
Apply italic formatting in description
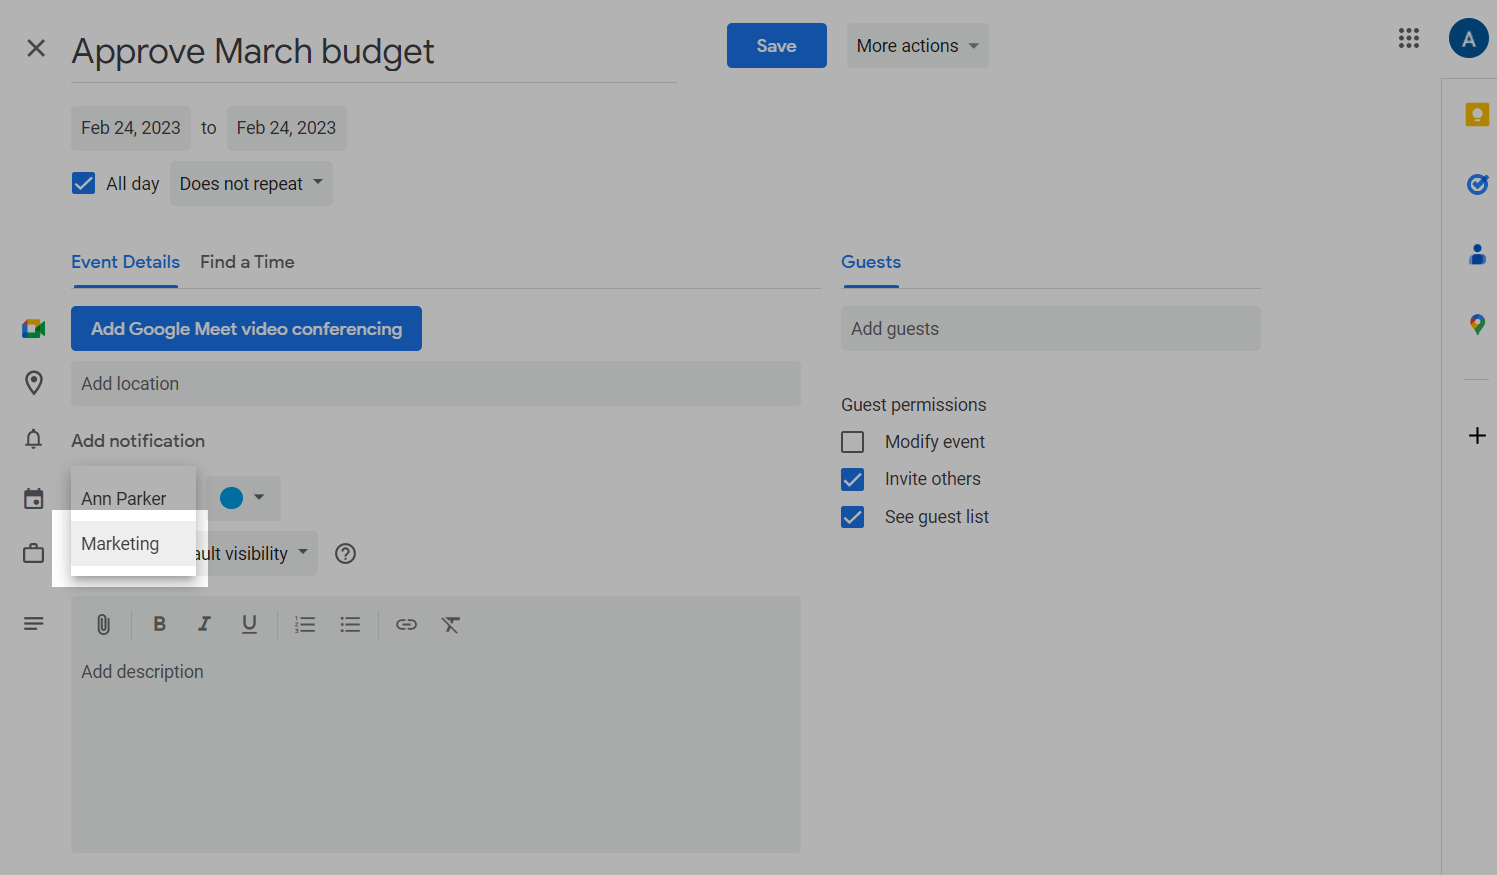point(204,624)
